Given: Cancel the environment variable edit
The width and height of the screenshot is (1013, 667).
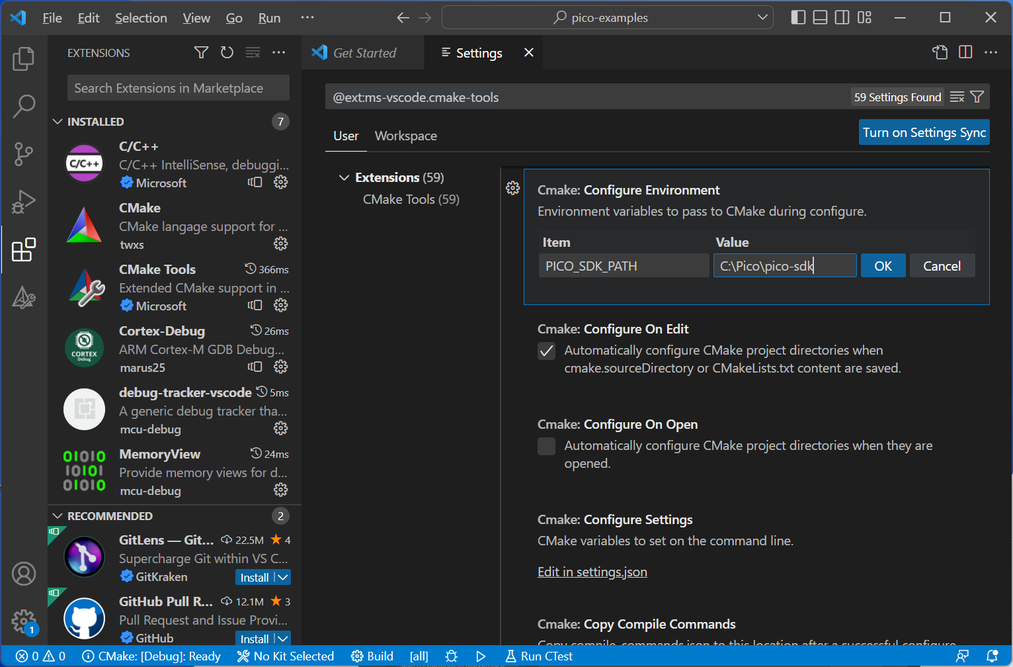Looking at the screenshot, I should click(942, 266).
